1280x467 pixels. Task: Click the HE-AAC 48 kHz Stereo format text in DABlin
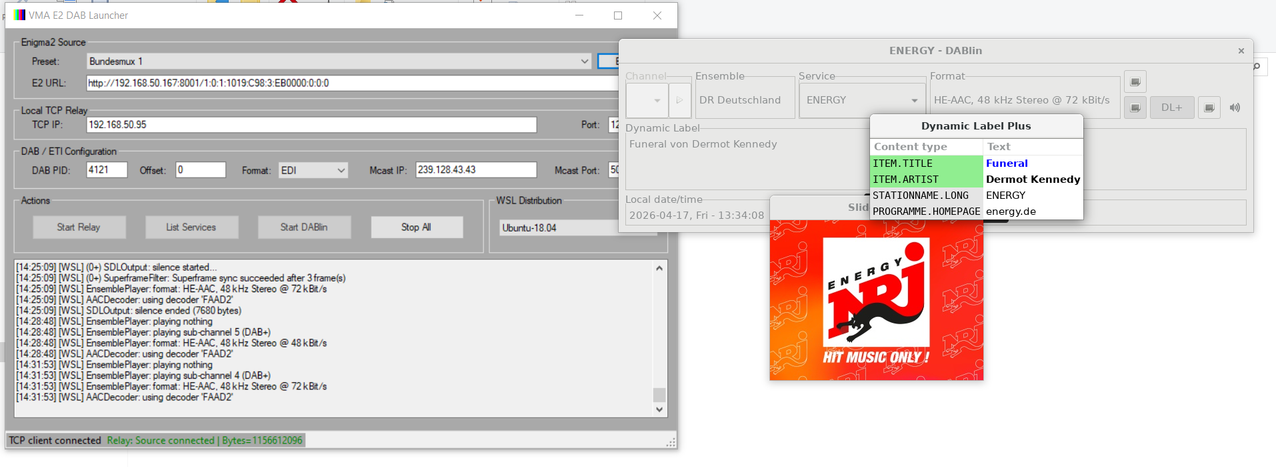pyautogui.click(x=1021, y=100)
